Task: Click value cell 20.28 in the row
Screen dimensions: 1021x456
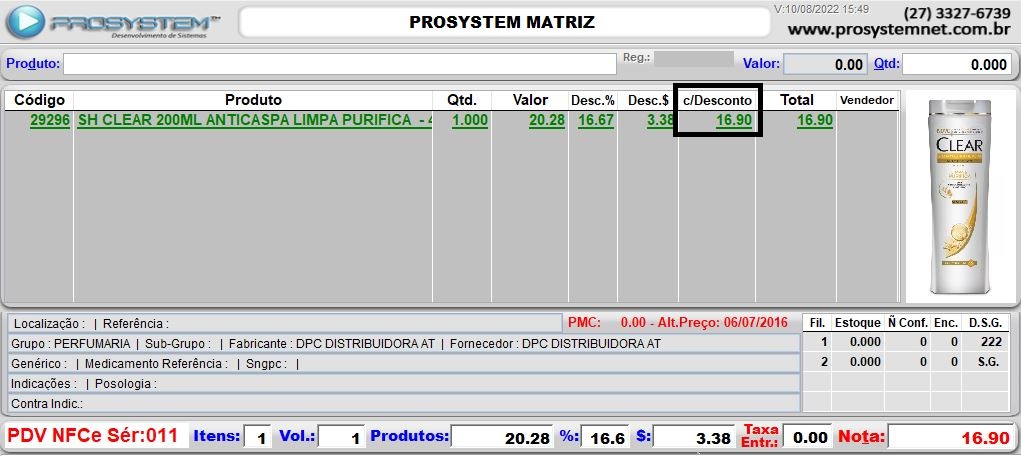Action: click(x=546, y=121)
